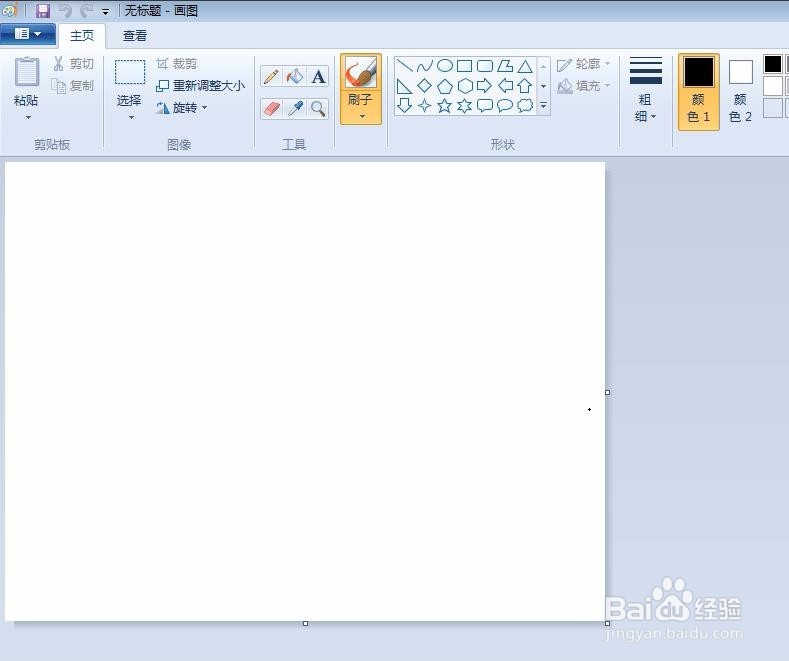This screenshot has height=661, width=789.
Task: Expand the full shapes gallery
Action: tap(543, 106)
